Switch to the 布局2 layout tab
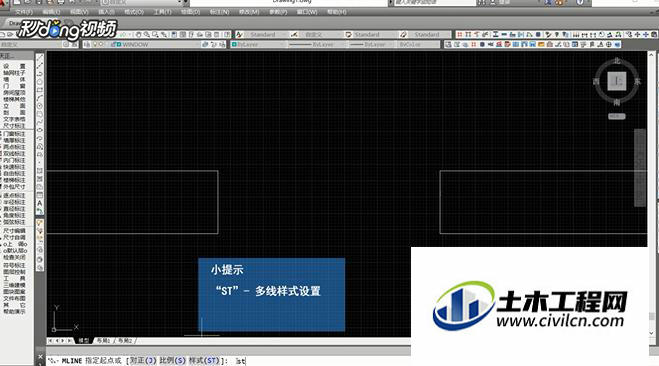Viewport: 659px width, 366px height. [125, 340]
